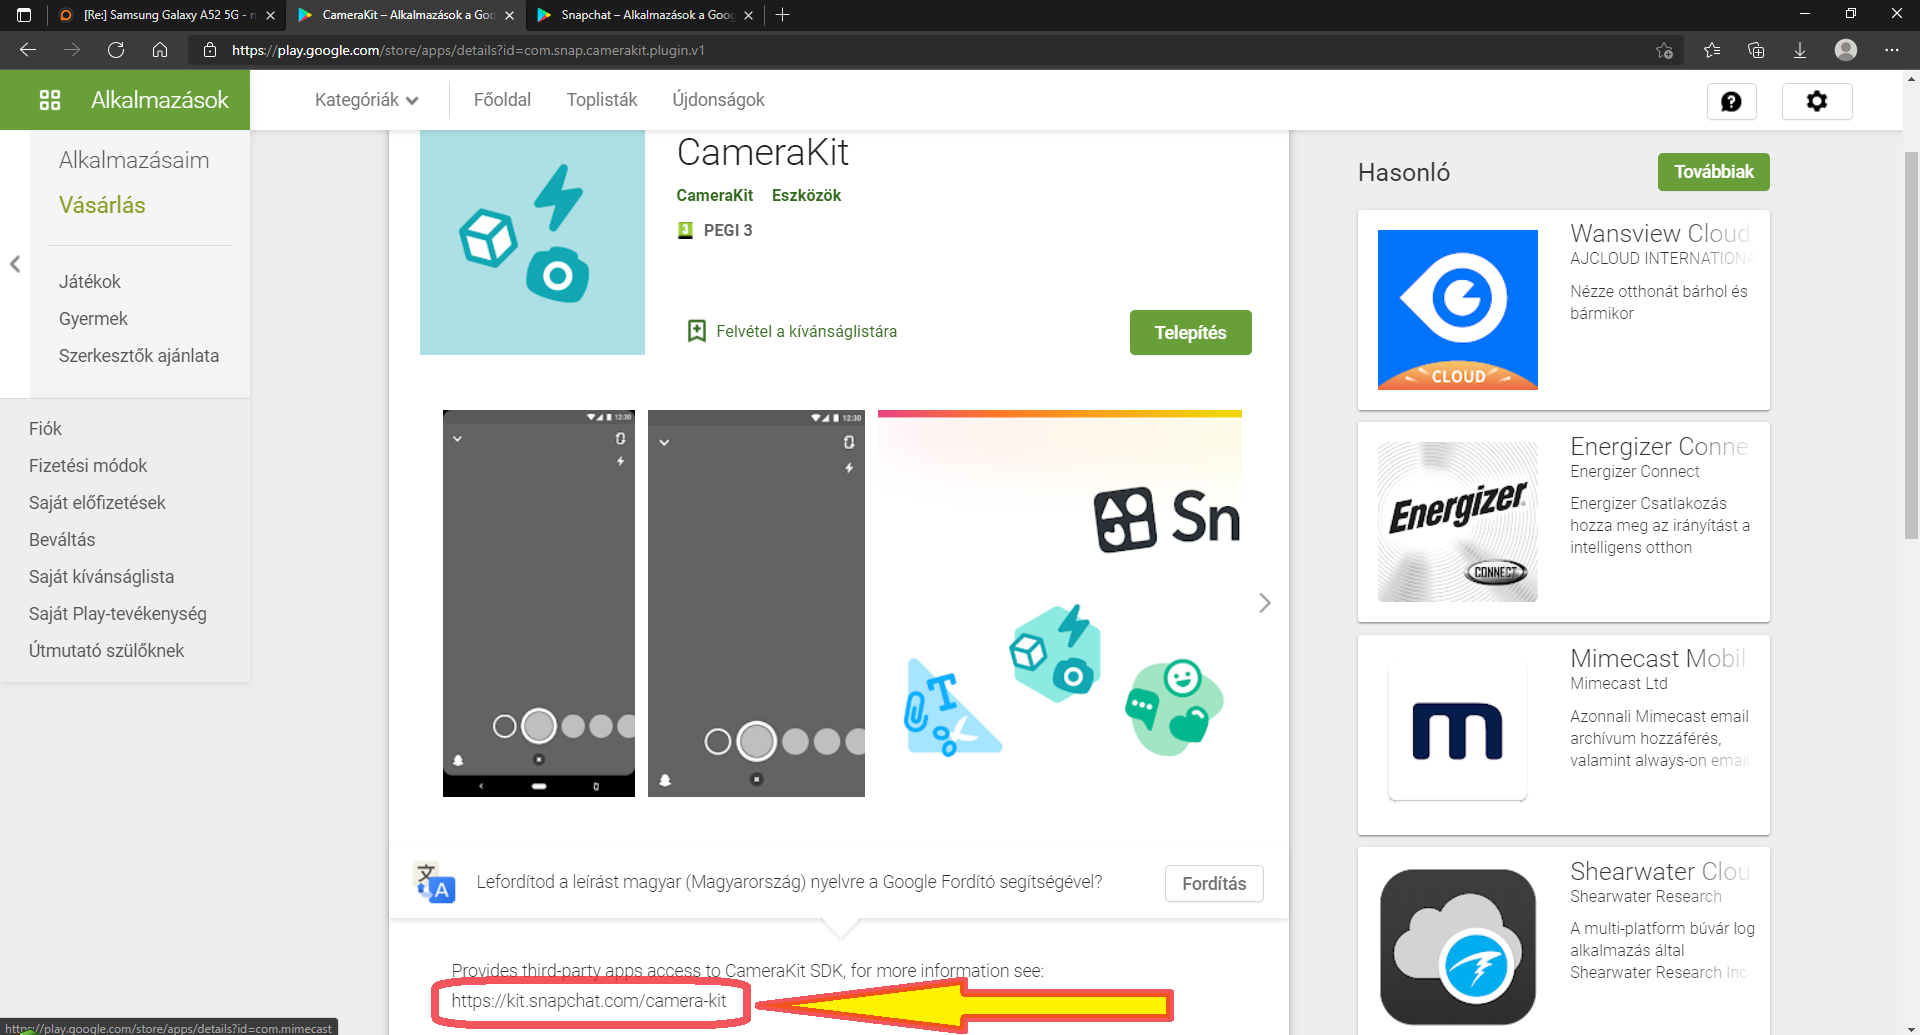Click the Alkalmazások green header
This screenshot has height=1035, width=1920.
125,100
